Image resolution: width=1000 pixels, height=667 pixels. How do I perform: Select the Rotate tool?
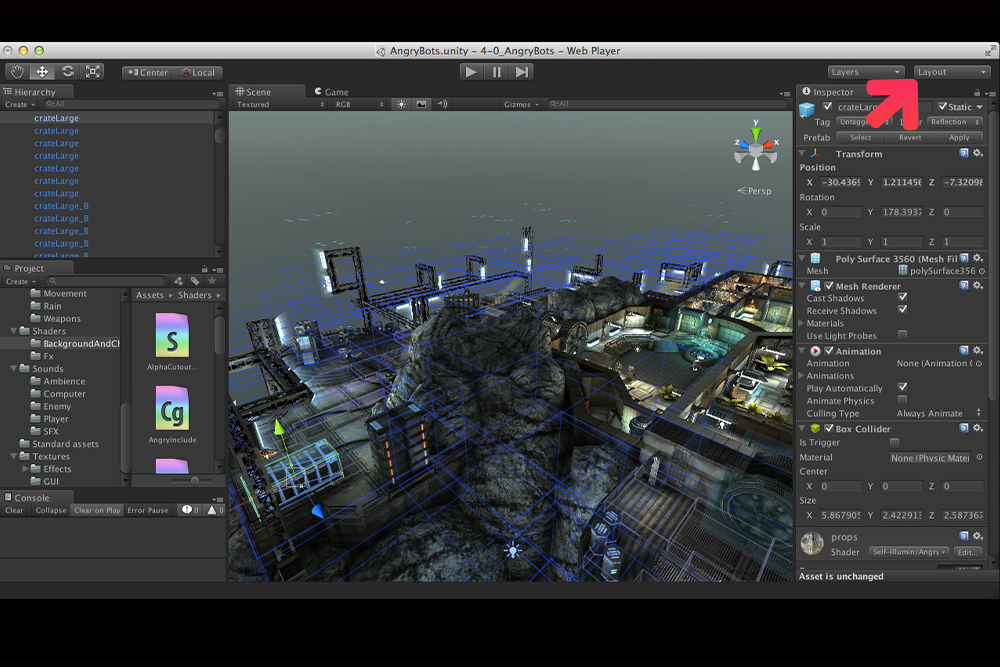[68, 71]
